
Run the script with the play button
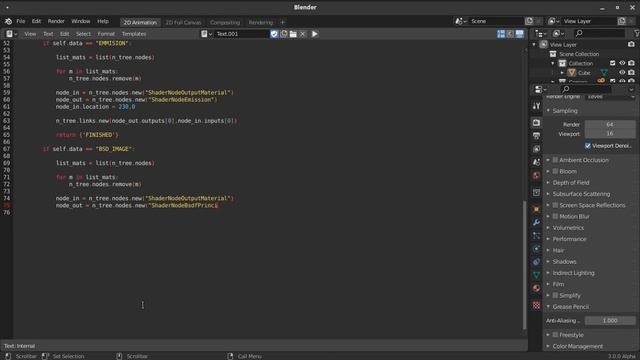coord(315,34)
